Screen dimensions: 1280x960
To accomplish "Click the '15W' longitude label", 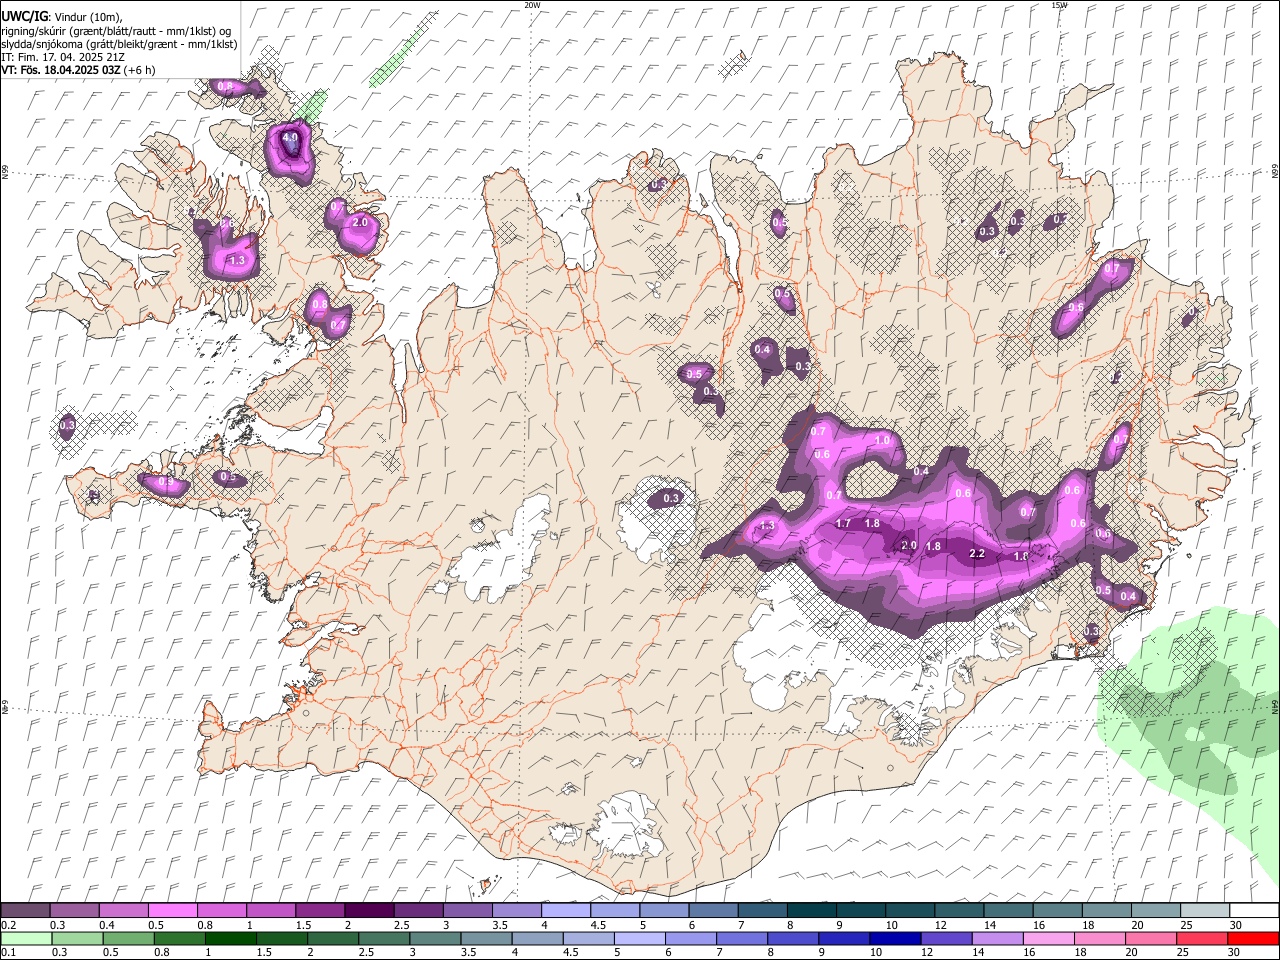I will [1059, 5].
